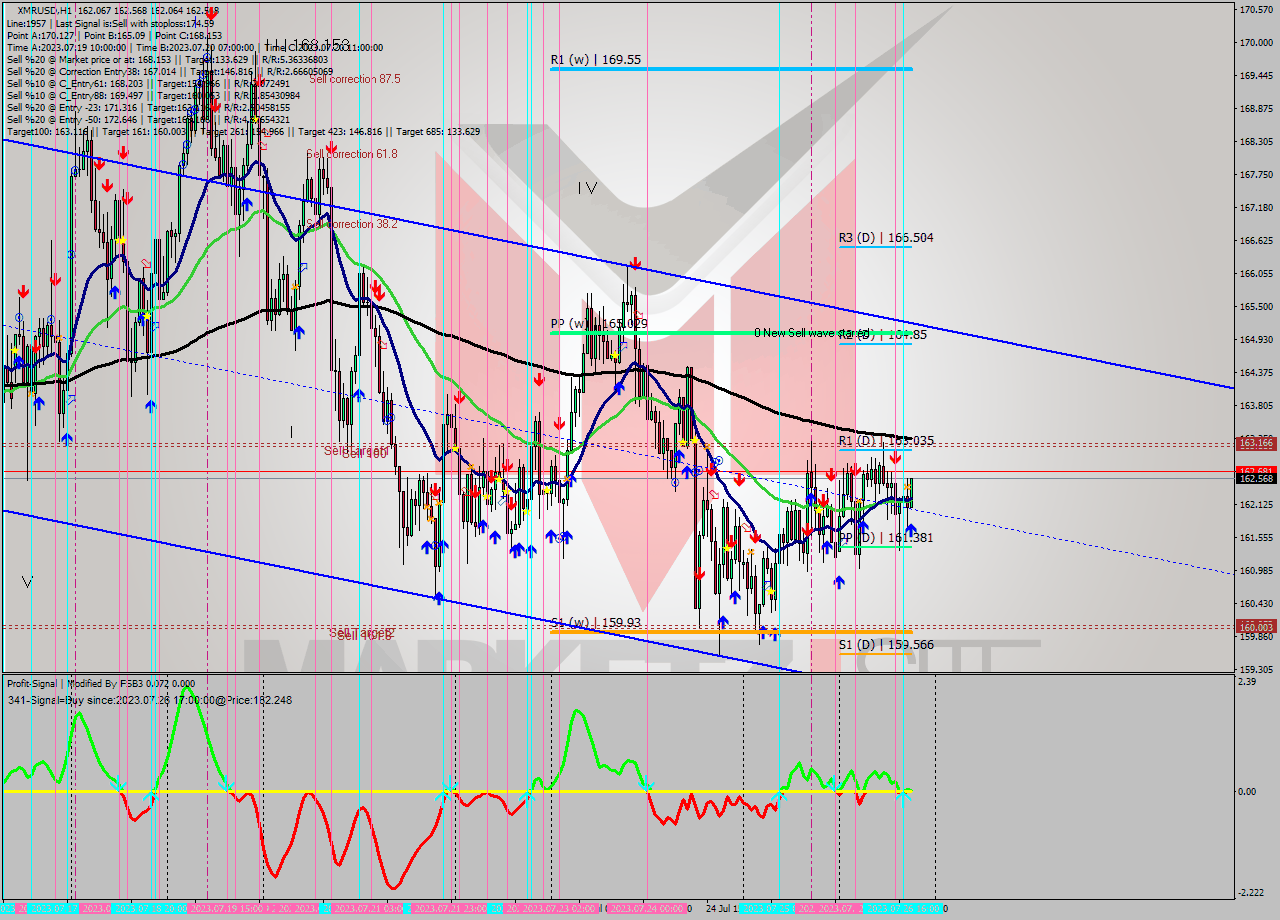Click the red 160.003 price level tag

tap(1256, 627)
